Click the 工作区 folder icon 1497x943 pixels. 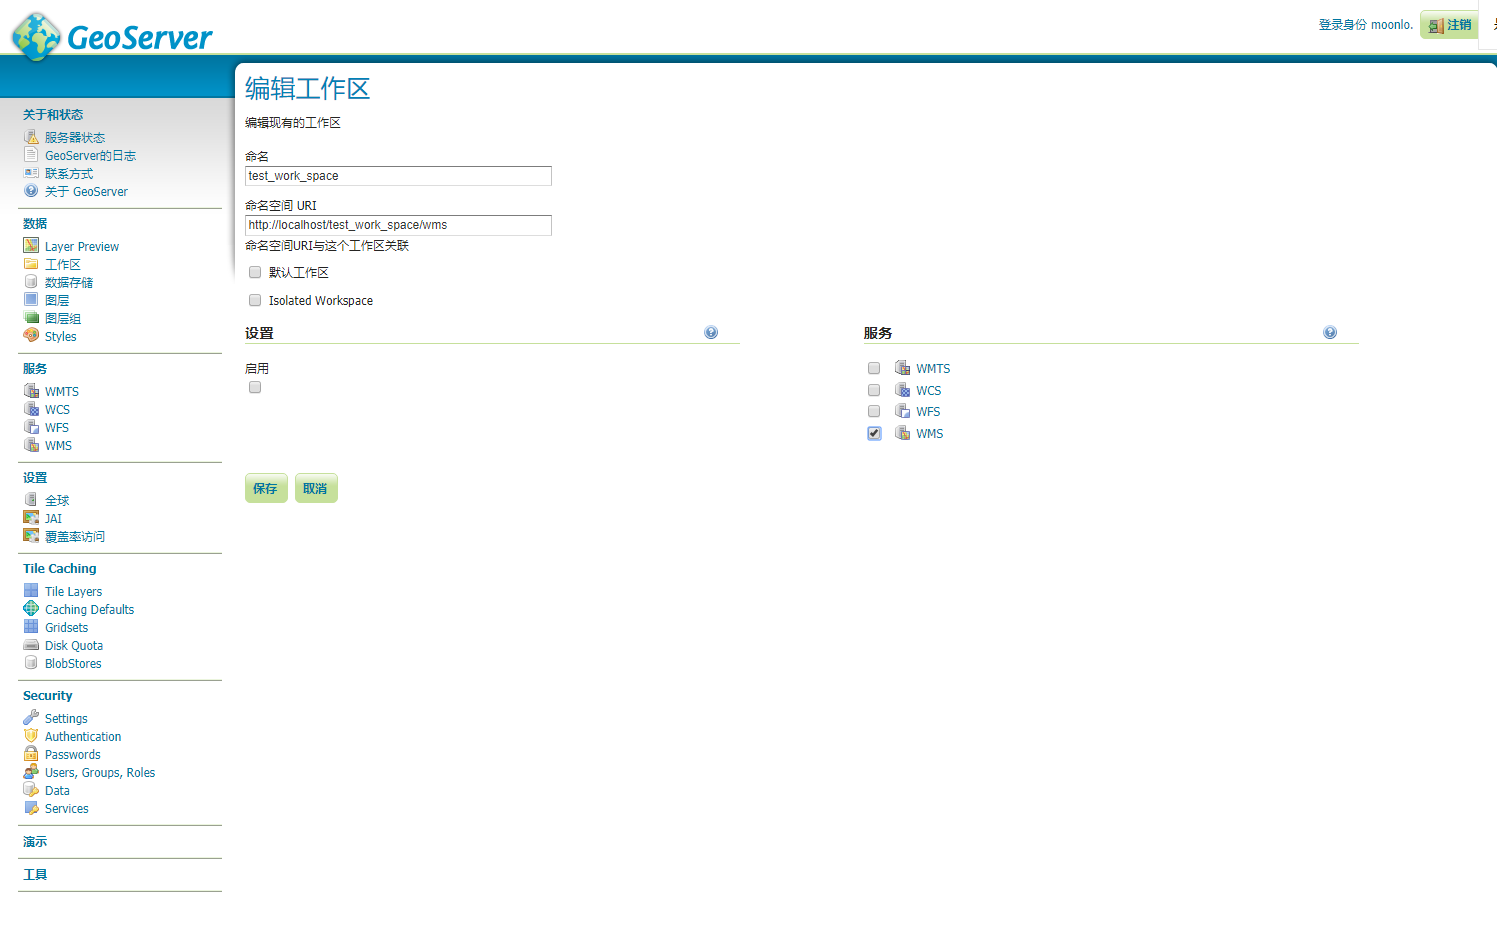(x=31, y=263)
